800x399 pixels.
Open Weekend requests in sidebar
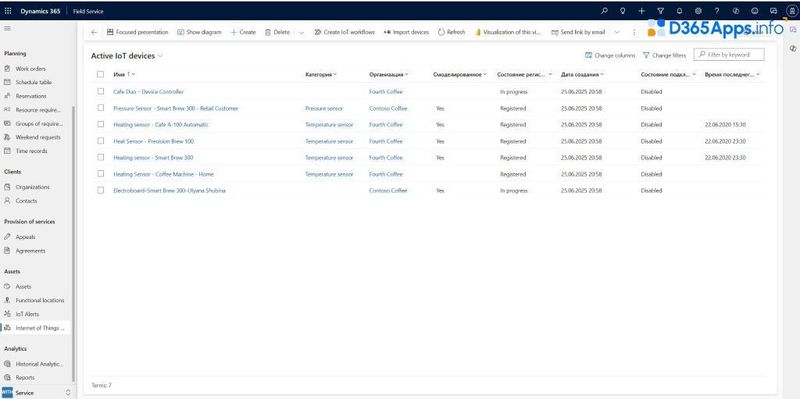pyautogui.click(x=38, y=137)
